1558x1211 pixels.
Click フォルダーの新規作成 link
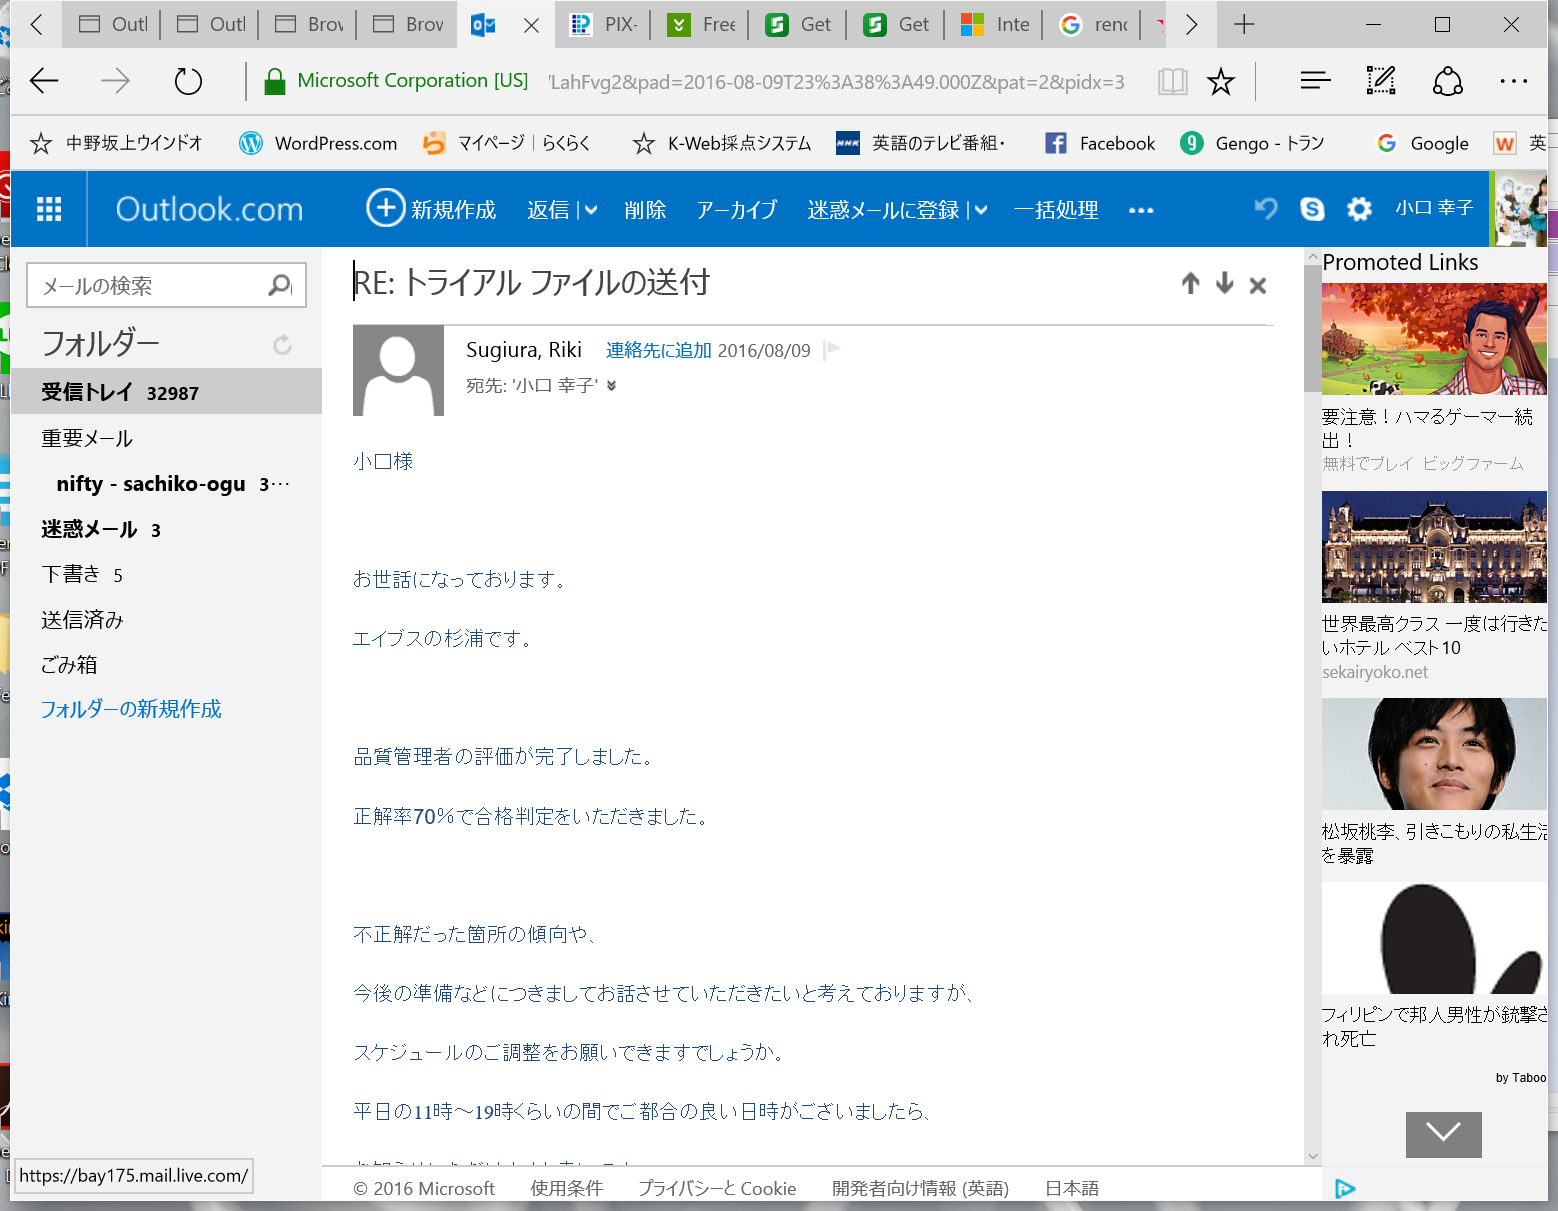pos(131,709)
